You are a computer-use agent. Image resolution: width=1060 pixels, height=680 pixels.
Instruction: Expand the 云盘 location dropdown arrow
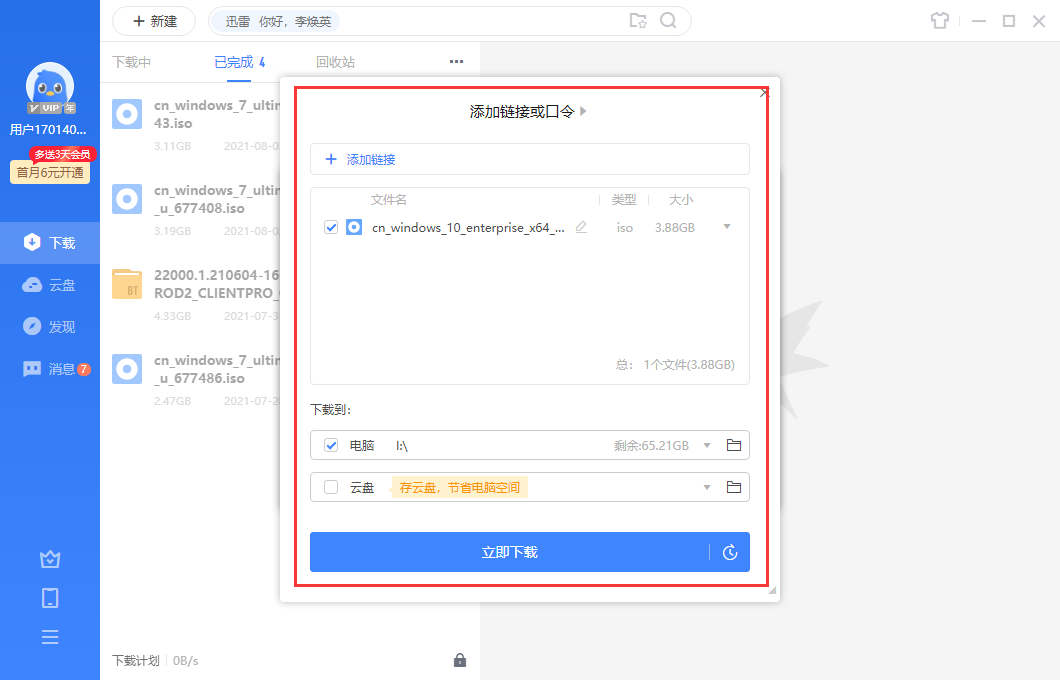(707, 487)
